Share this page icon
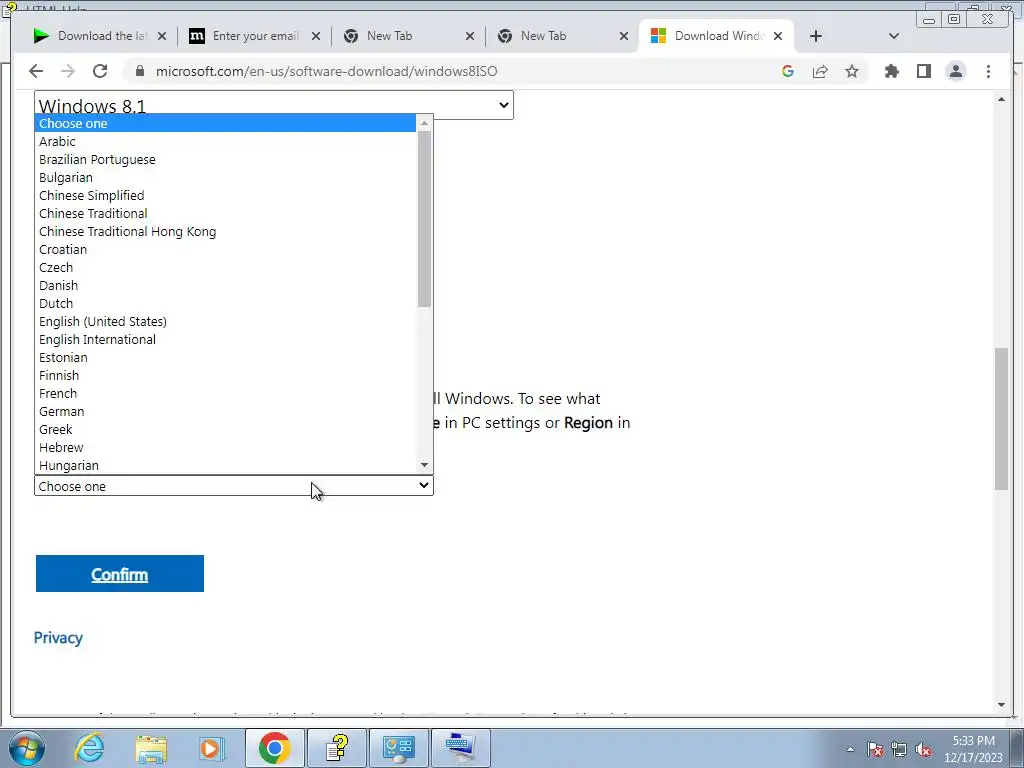The width and height of the screenshot is (1024, 768). [x=820, y=71]
